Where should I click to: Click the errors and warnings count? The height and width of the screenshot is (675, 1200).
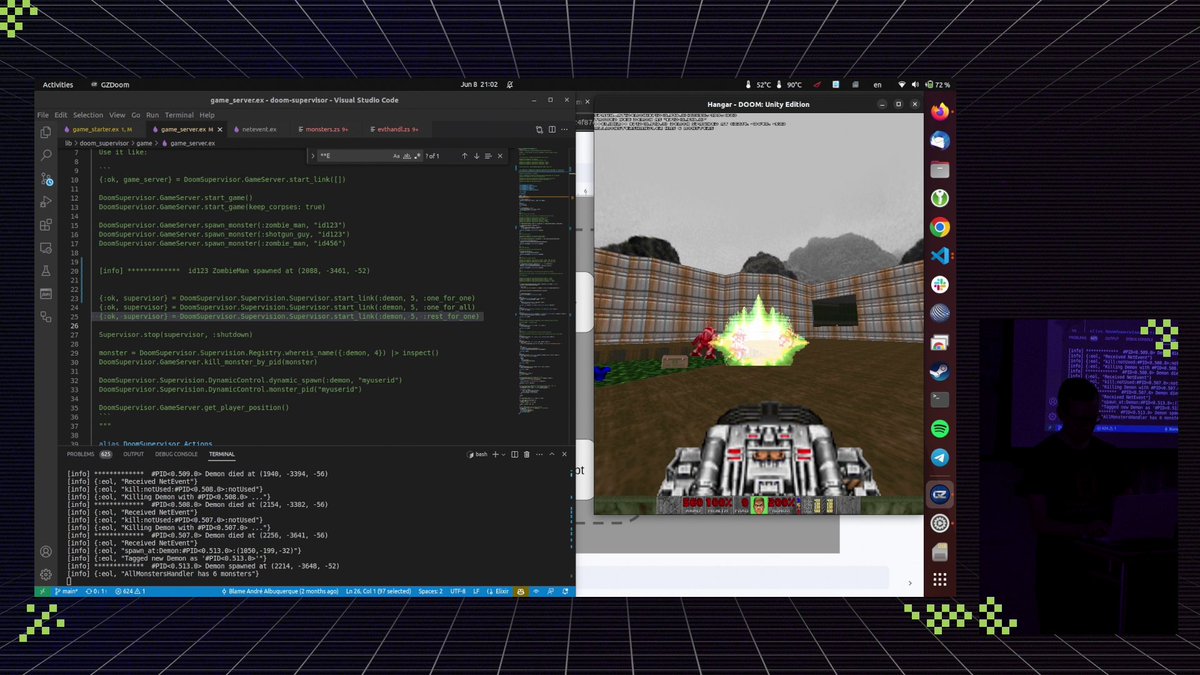coord(132,591)
